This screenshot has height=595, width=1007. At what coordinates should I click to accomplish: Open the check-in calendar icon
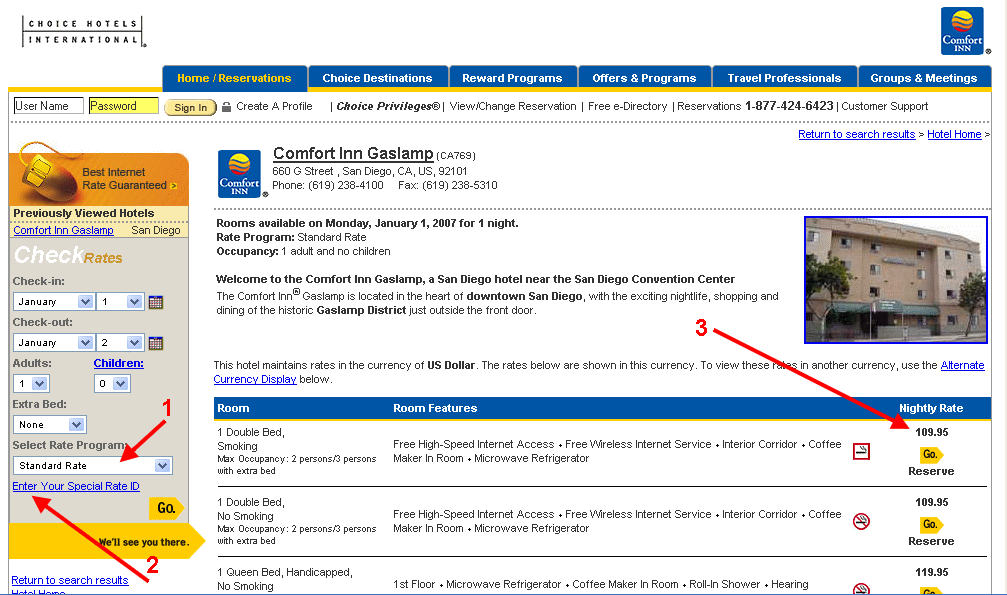coord(155,302)
